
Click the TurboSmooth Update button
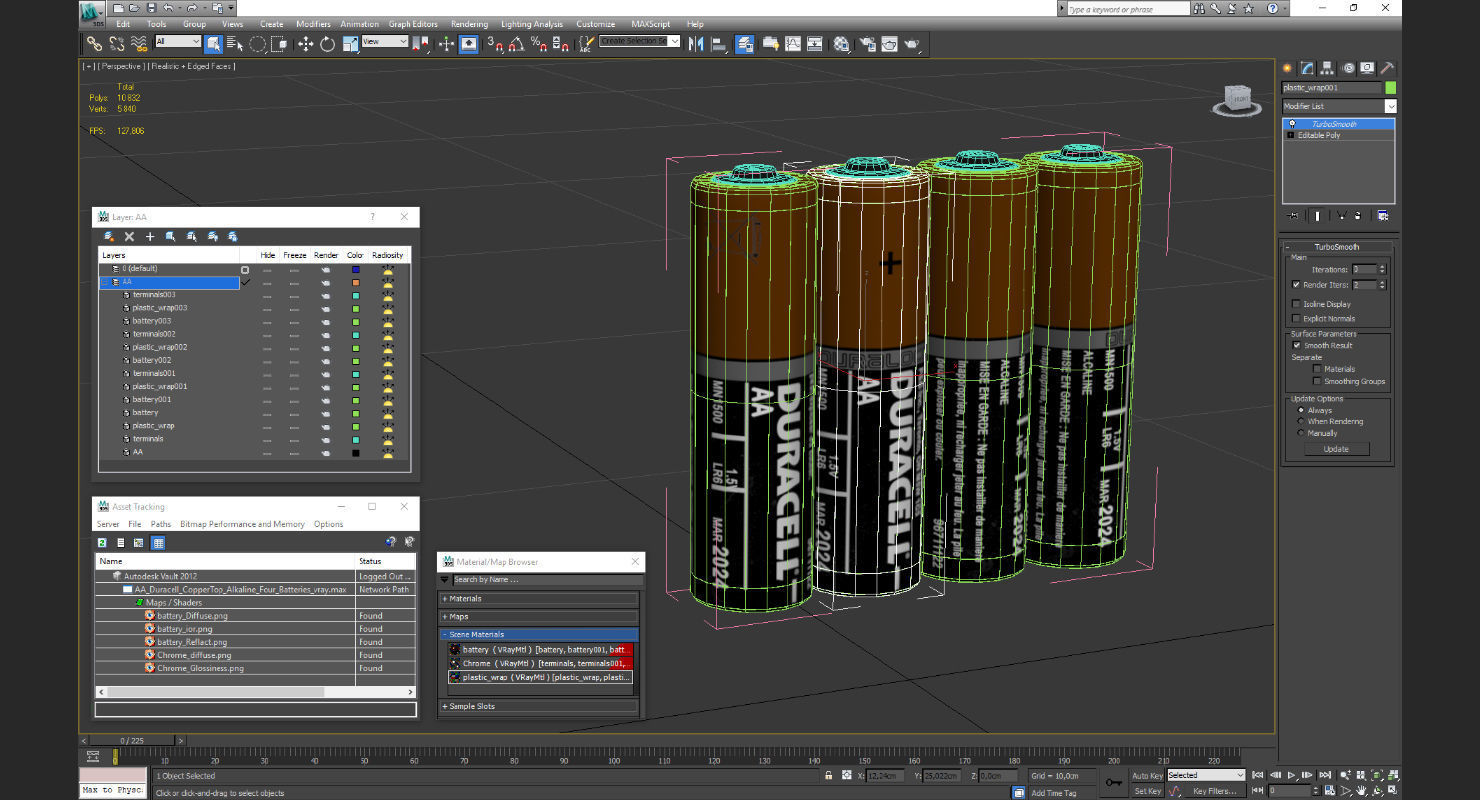pyautogui.click(x=1336, y=449)
